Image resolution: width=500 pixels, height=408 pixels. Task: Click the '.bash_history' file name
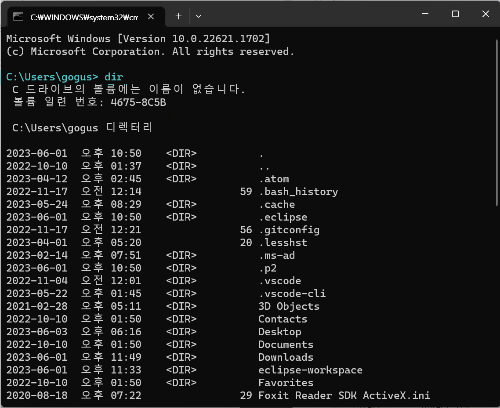point(299,192)
